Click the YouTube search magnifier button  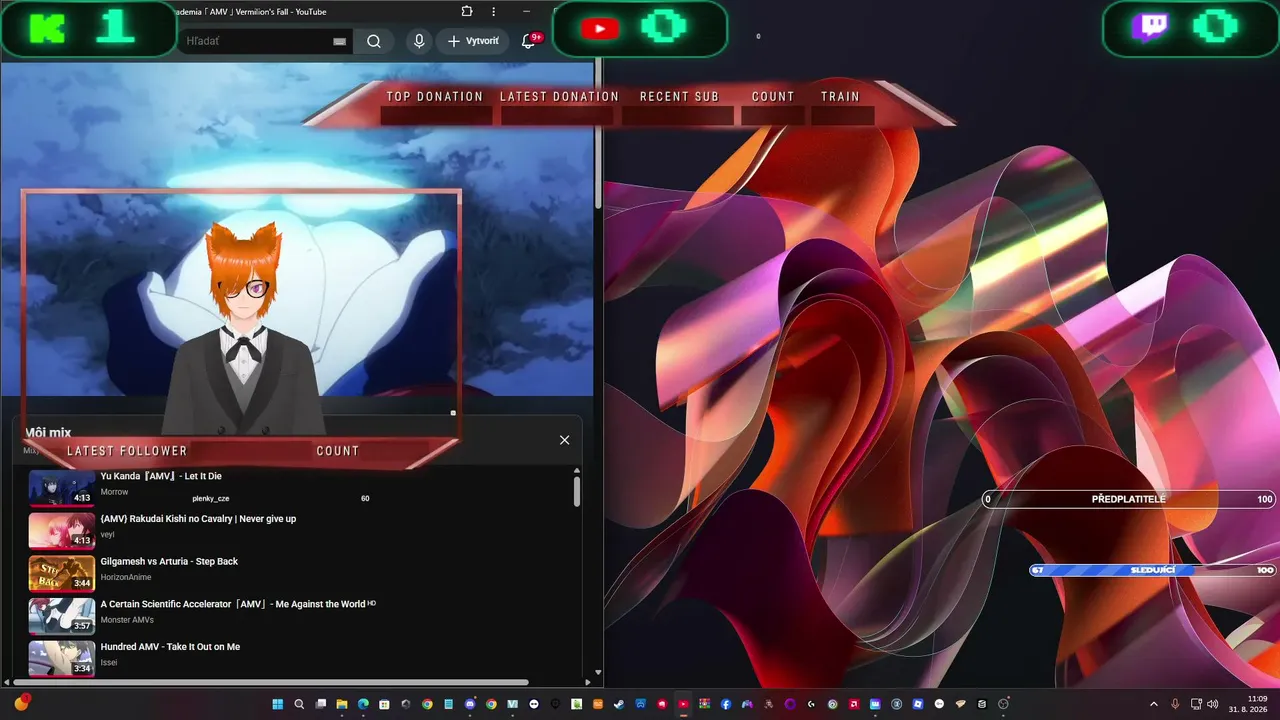[374, 41]
